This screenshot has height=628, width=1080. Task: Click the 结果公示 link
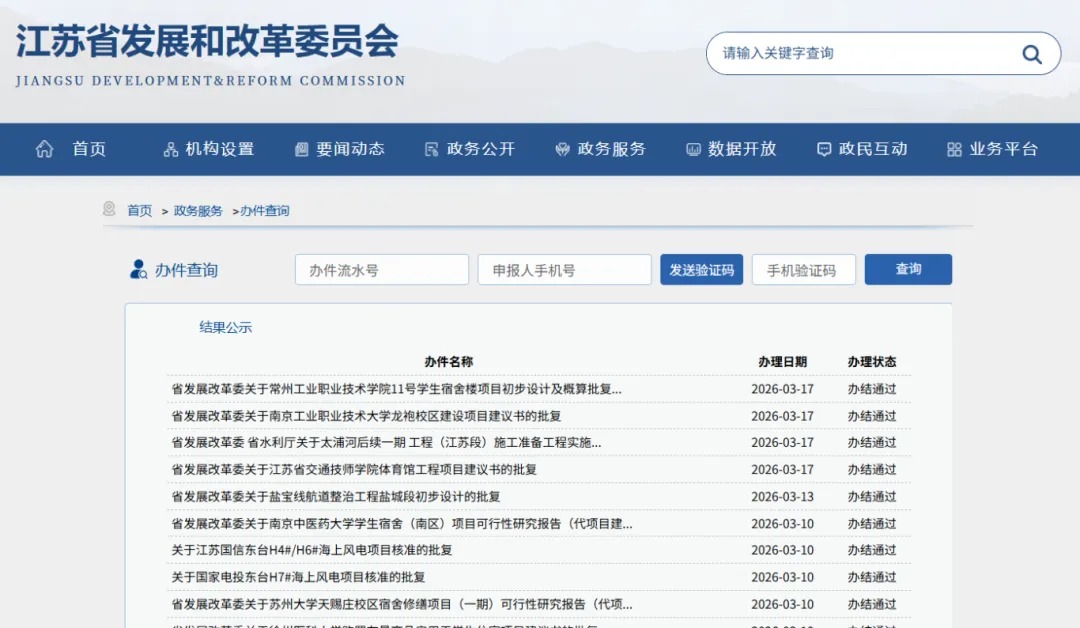click(x=224, y=327)
